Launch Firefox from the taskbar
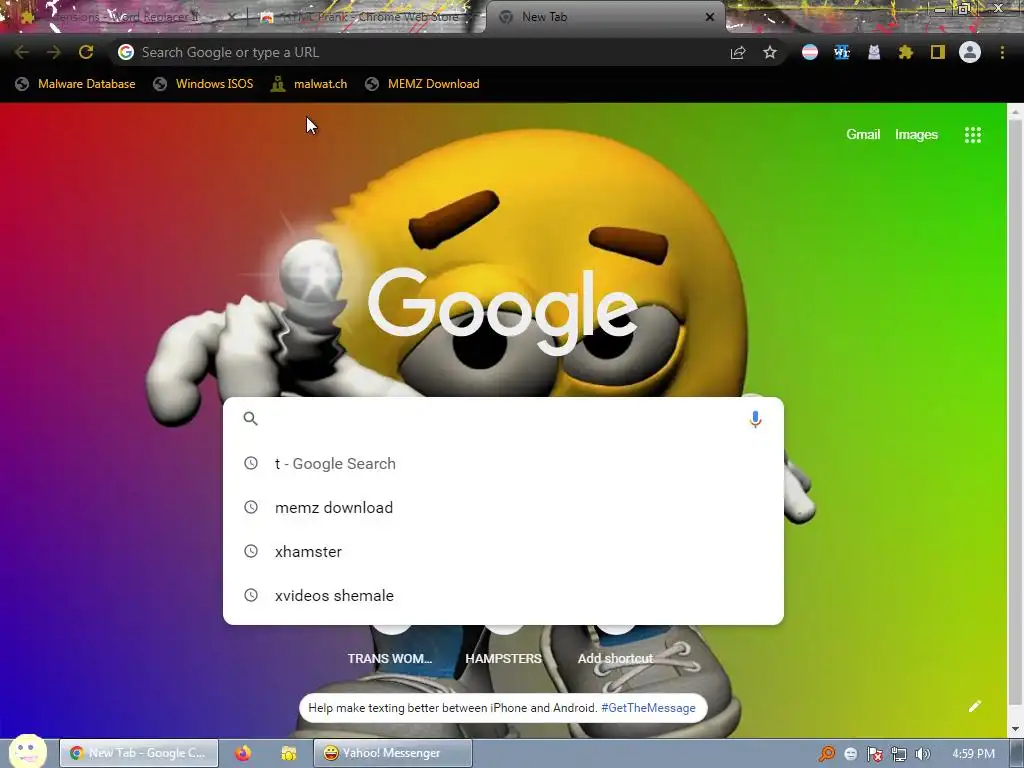 click(243, 753)
